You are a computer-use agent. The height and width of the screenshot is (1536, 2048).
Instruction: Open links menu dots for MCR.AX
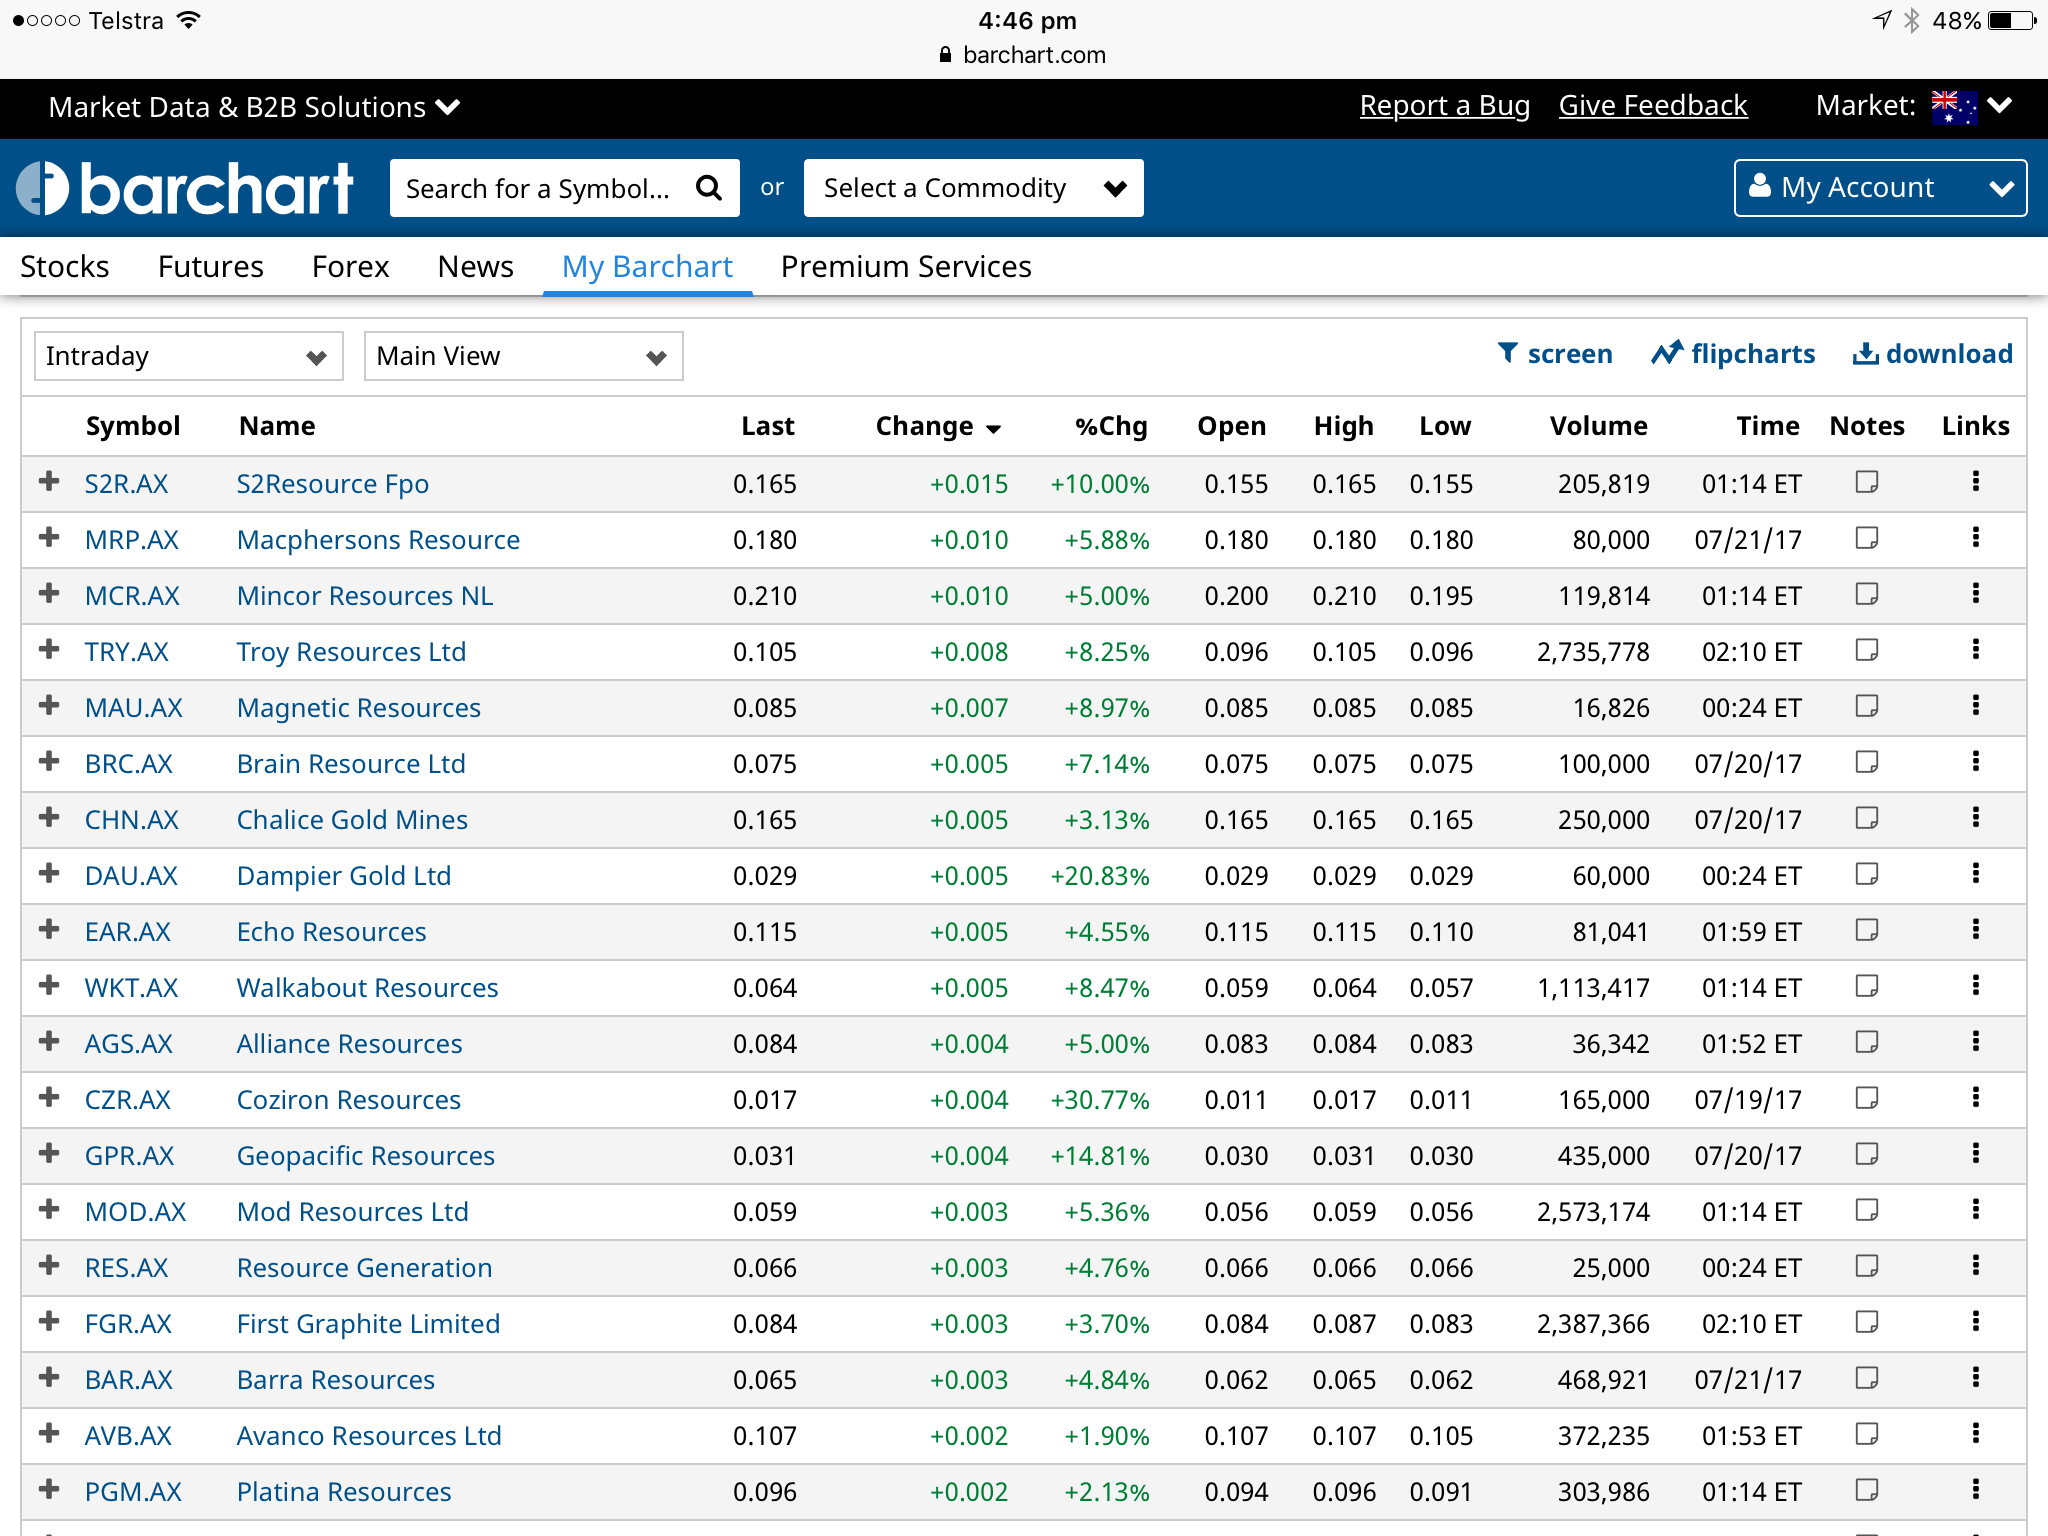point(1975,594)
